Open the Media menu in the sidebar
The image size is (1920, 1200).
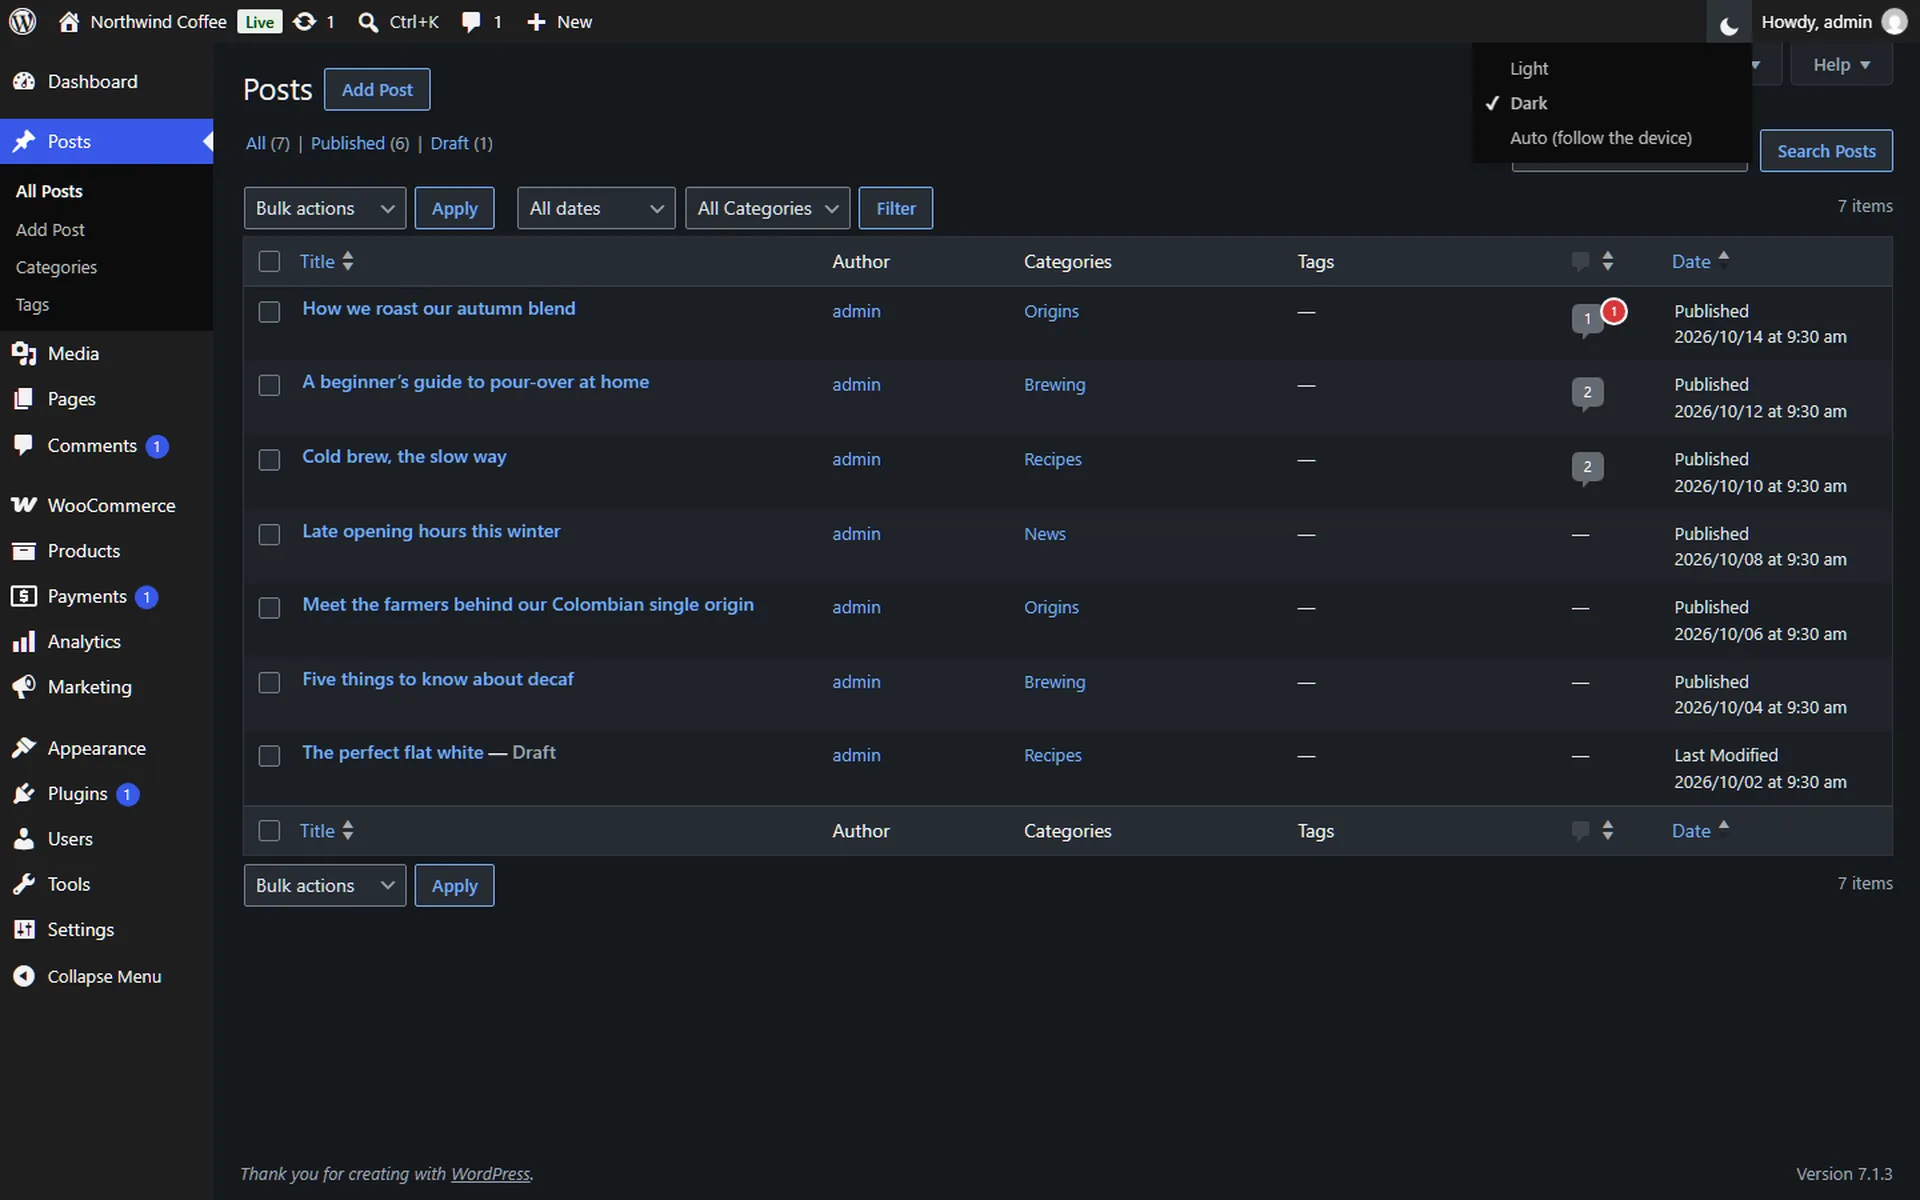click(x=73, y=353)
